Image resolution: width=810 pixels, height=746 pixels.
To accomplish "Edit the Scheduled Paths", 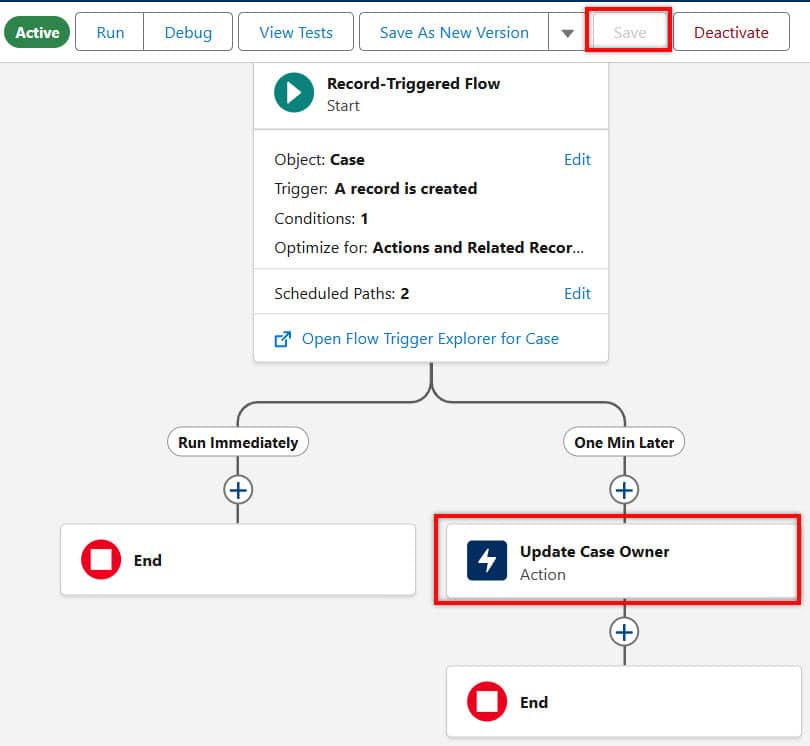I will (577, 293).
